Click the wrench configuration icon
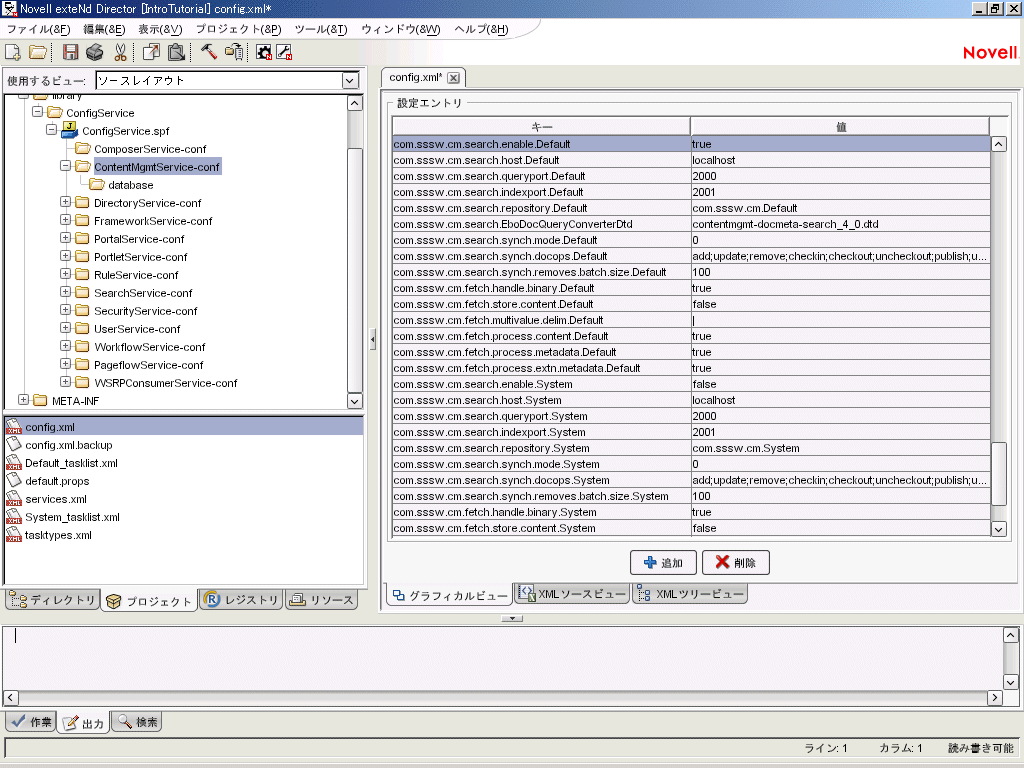The width and height of the screenshot is (1024, 768). pos(284,52)
